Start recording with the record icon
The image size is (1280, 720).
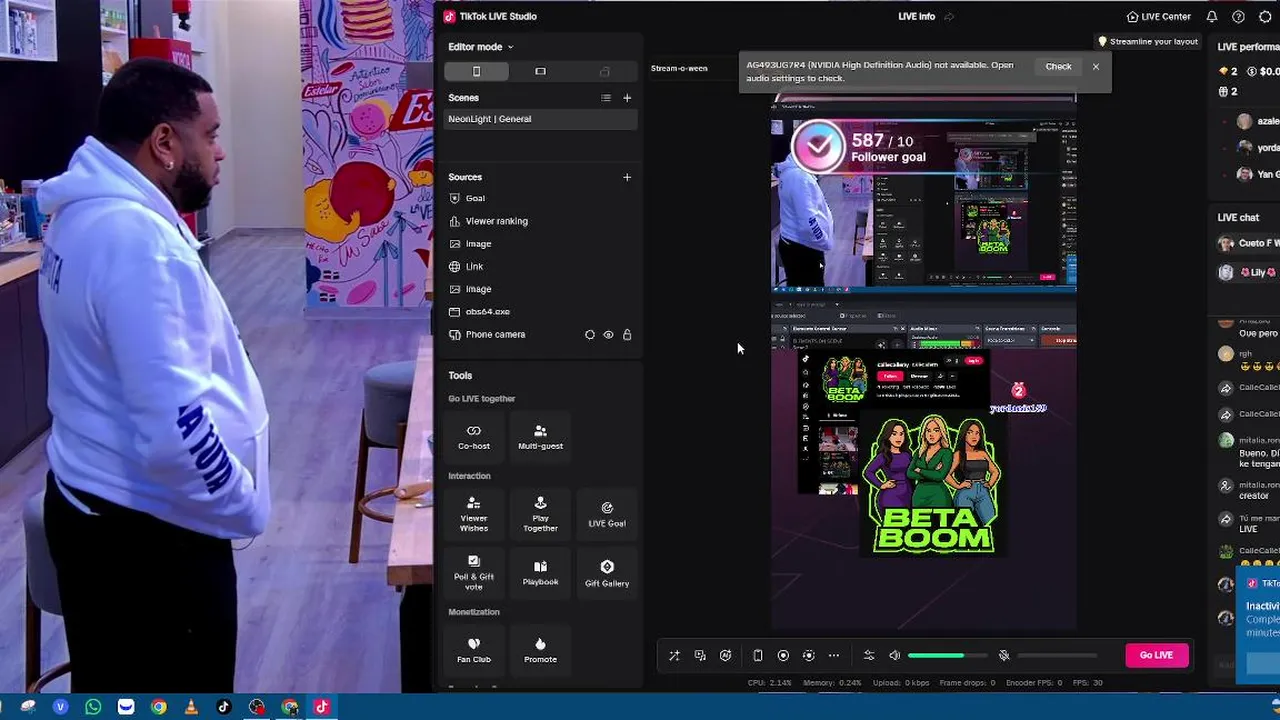tap(783, 656)
